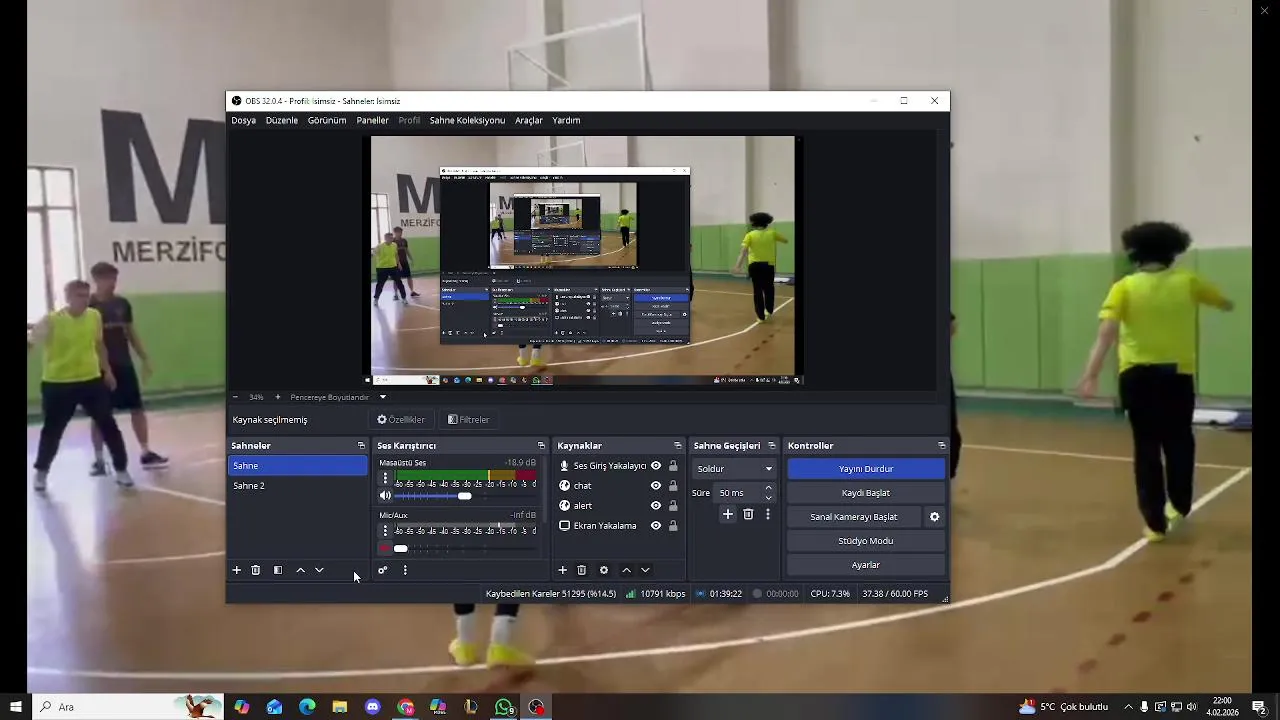The width and height of the screenshot is (1280, 720).
Task: Remove transition with Sahne Geçişleri trash icon
Action: [748, 514]
